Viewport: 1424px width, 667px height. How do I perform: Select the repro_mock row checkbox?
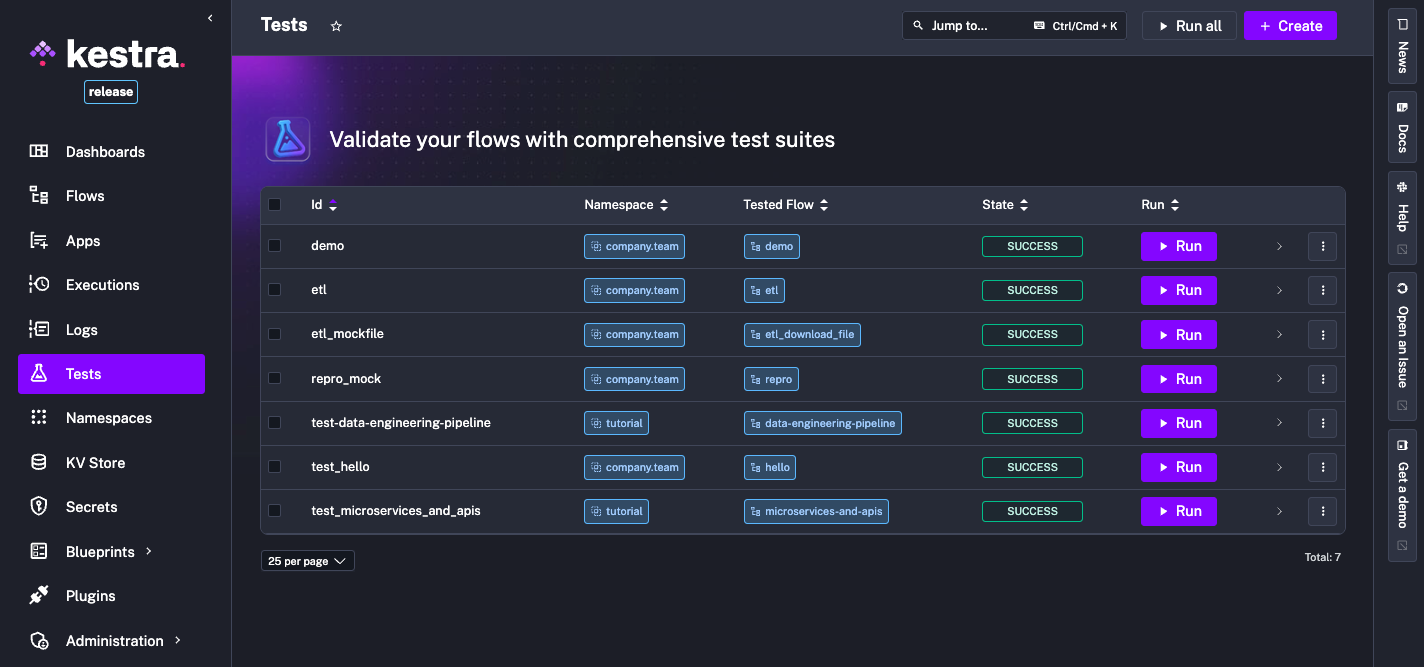coord(275,379)
